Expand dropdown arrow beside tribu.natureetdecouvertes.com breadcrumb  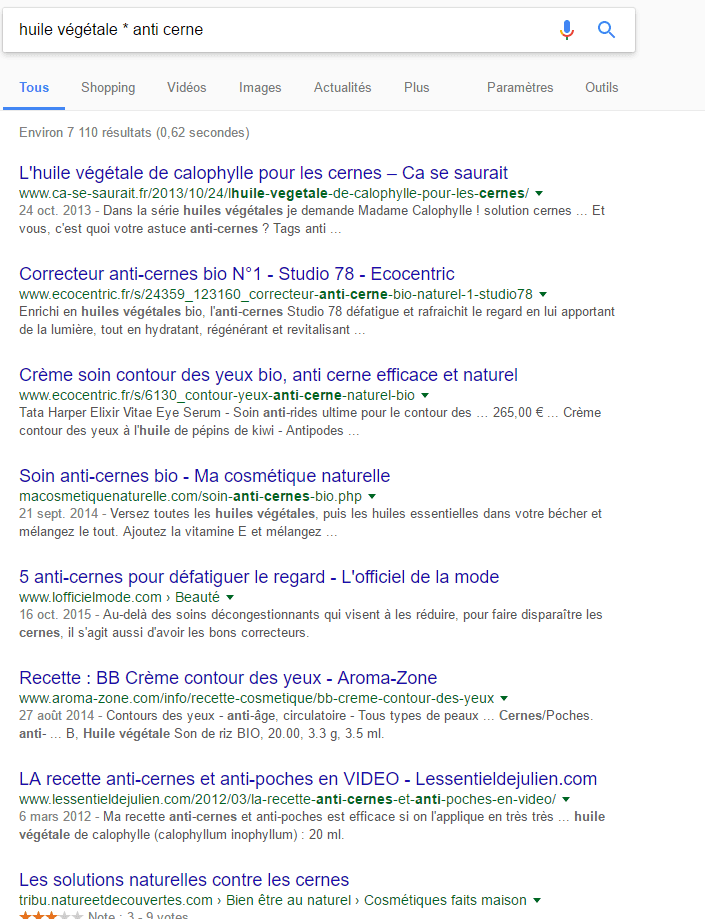click(x=536, y=900)
